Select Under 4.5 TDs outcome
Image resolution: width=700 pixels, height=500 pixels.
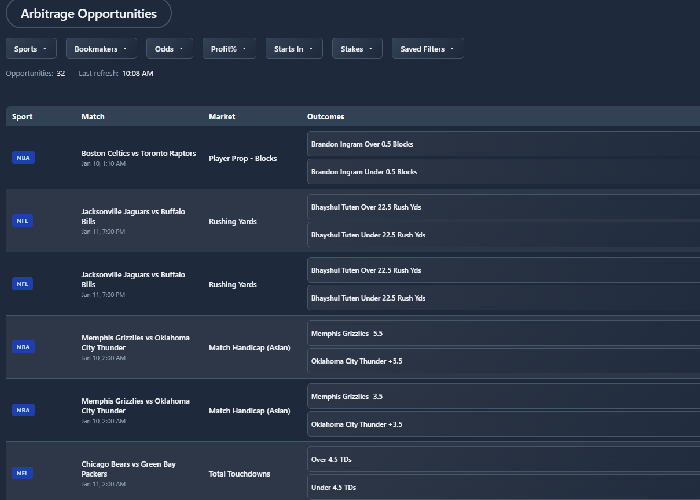pos(503,487)
